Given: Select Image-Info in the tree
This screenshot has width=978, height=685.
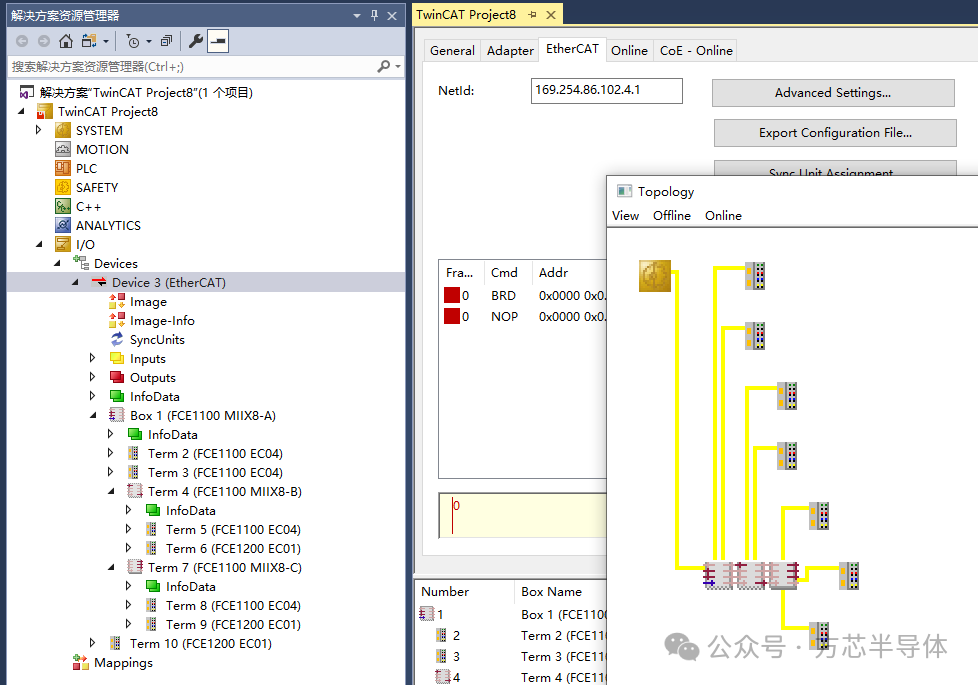Looking at the screenshot, I should (162, 321).
